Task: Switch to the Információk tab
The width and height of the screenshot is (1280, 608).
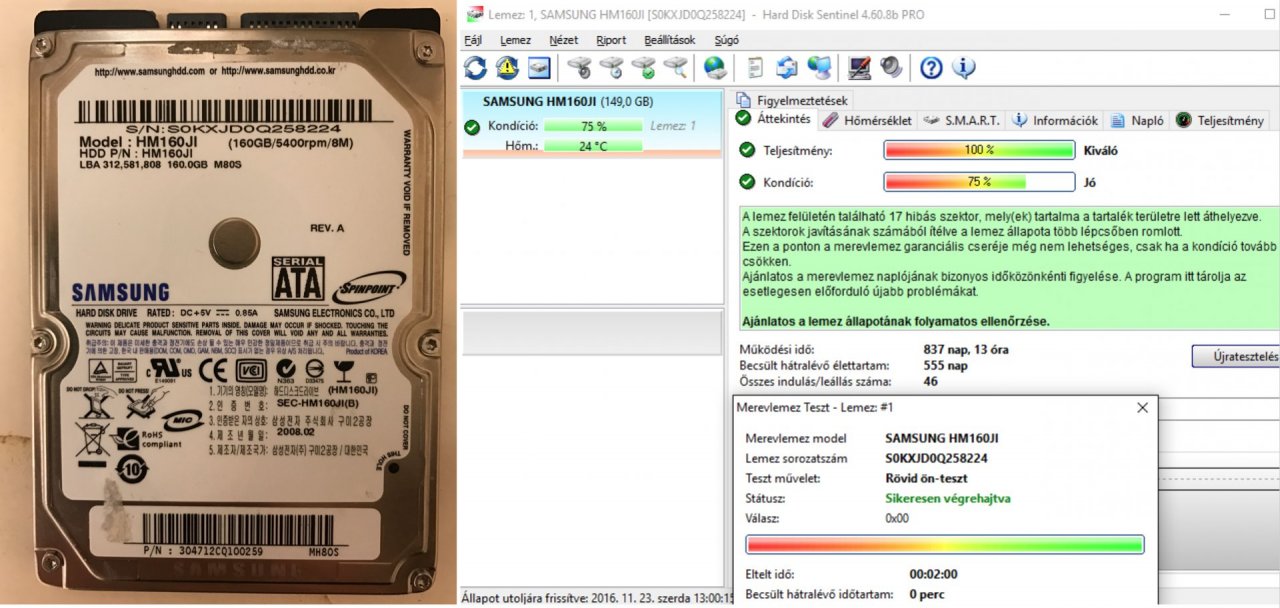Action: tap(1055, 120)
